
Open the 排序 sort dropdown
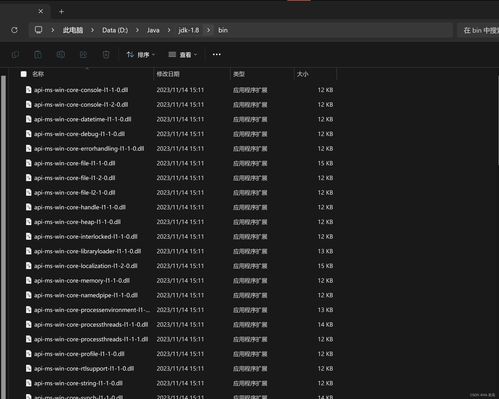tap(141, 54)
